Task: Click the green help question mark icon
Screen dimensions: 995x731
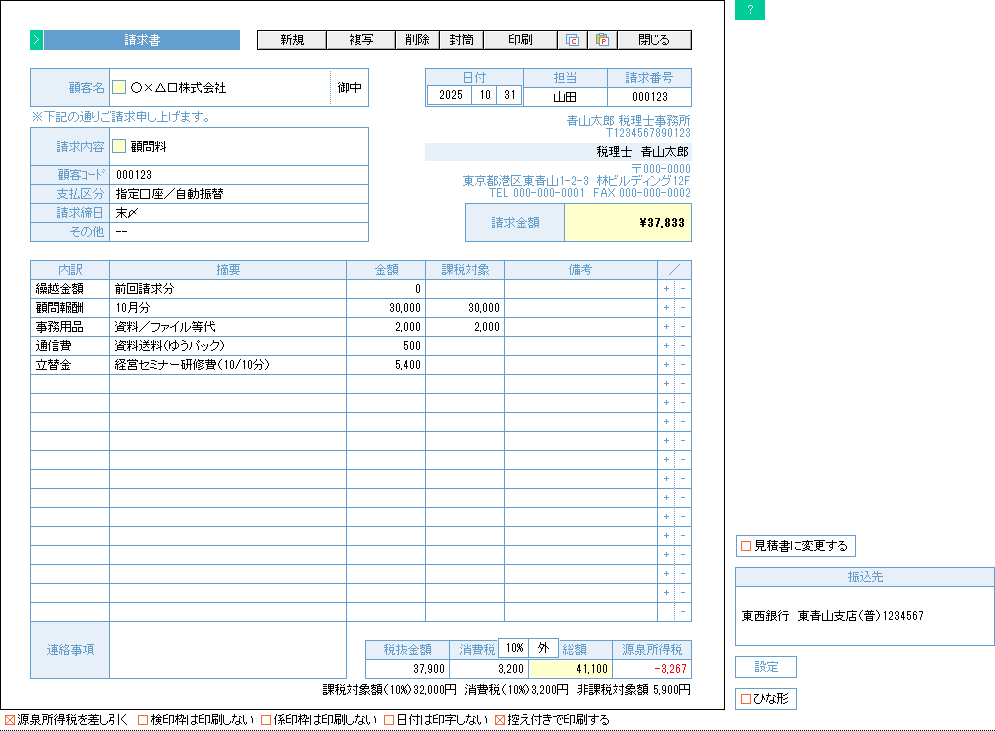Action: 749,11
